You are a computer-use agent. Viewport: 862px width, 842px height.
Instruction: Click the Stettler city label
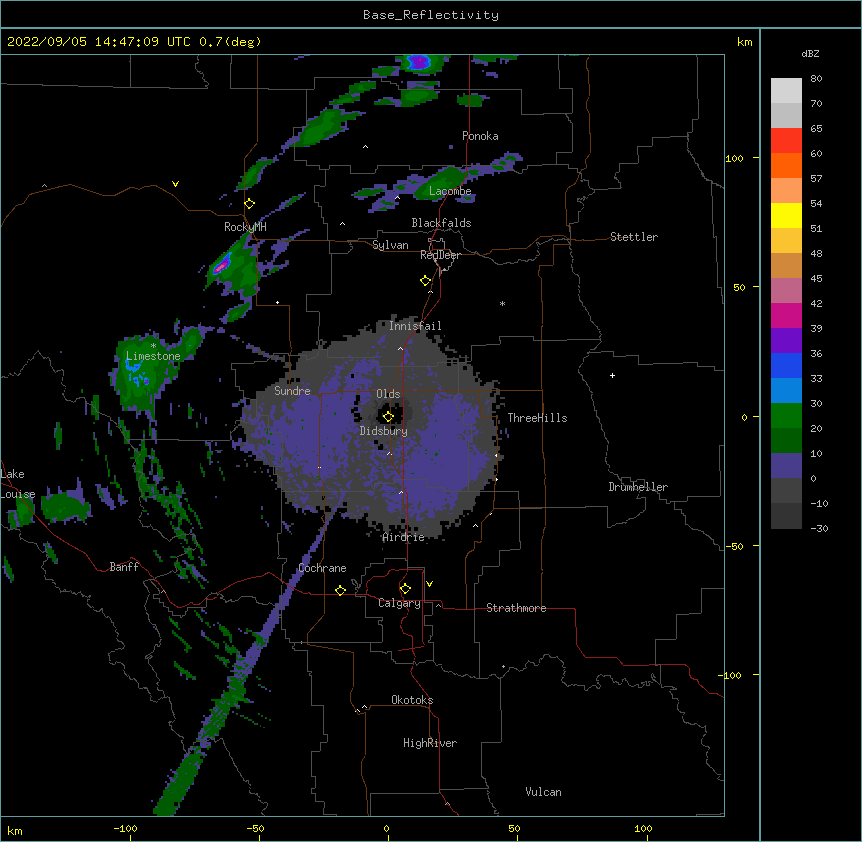click(634, 237)
